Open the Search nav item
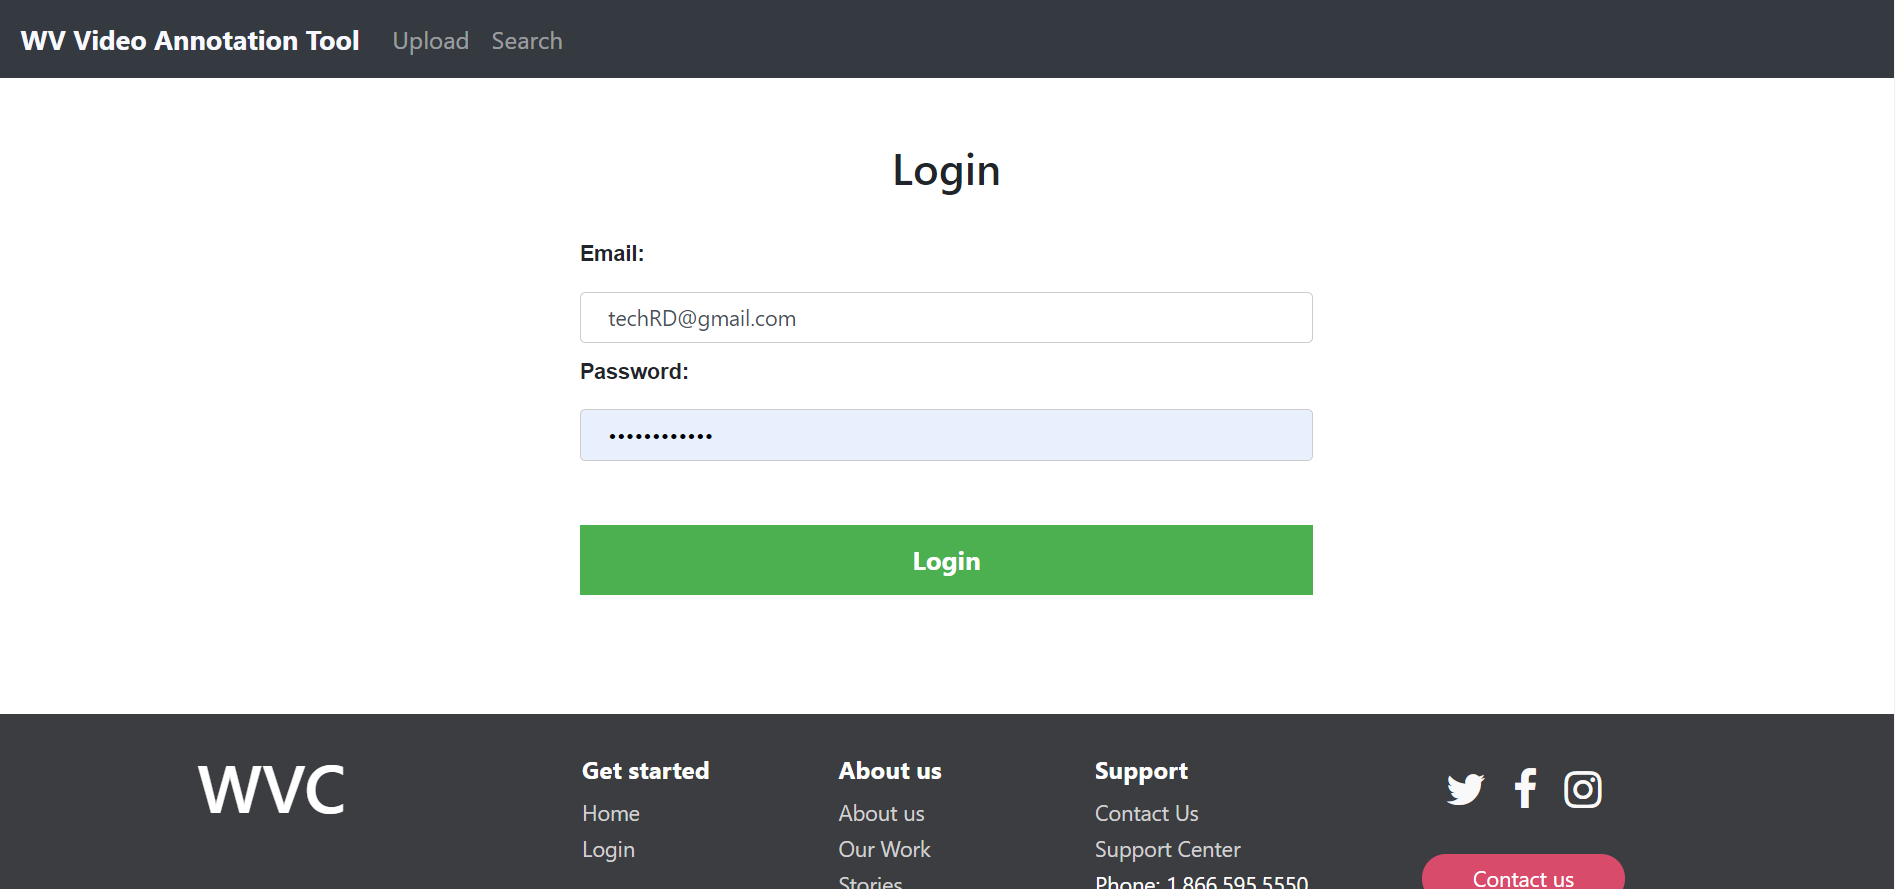 (x=526, y=41)
